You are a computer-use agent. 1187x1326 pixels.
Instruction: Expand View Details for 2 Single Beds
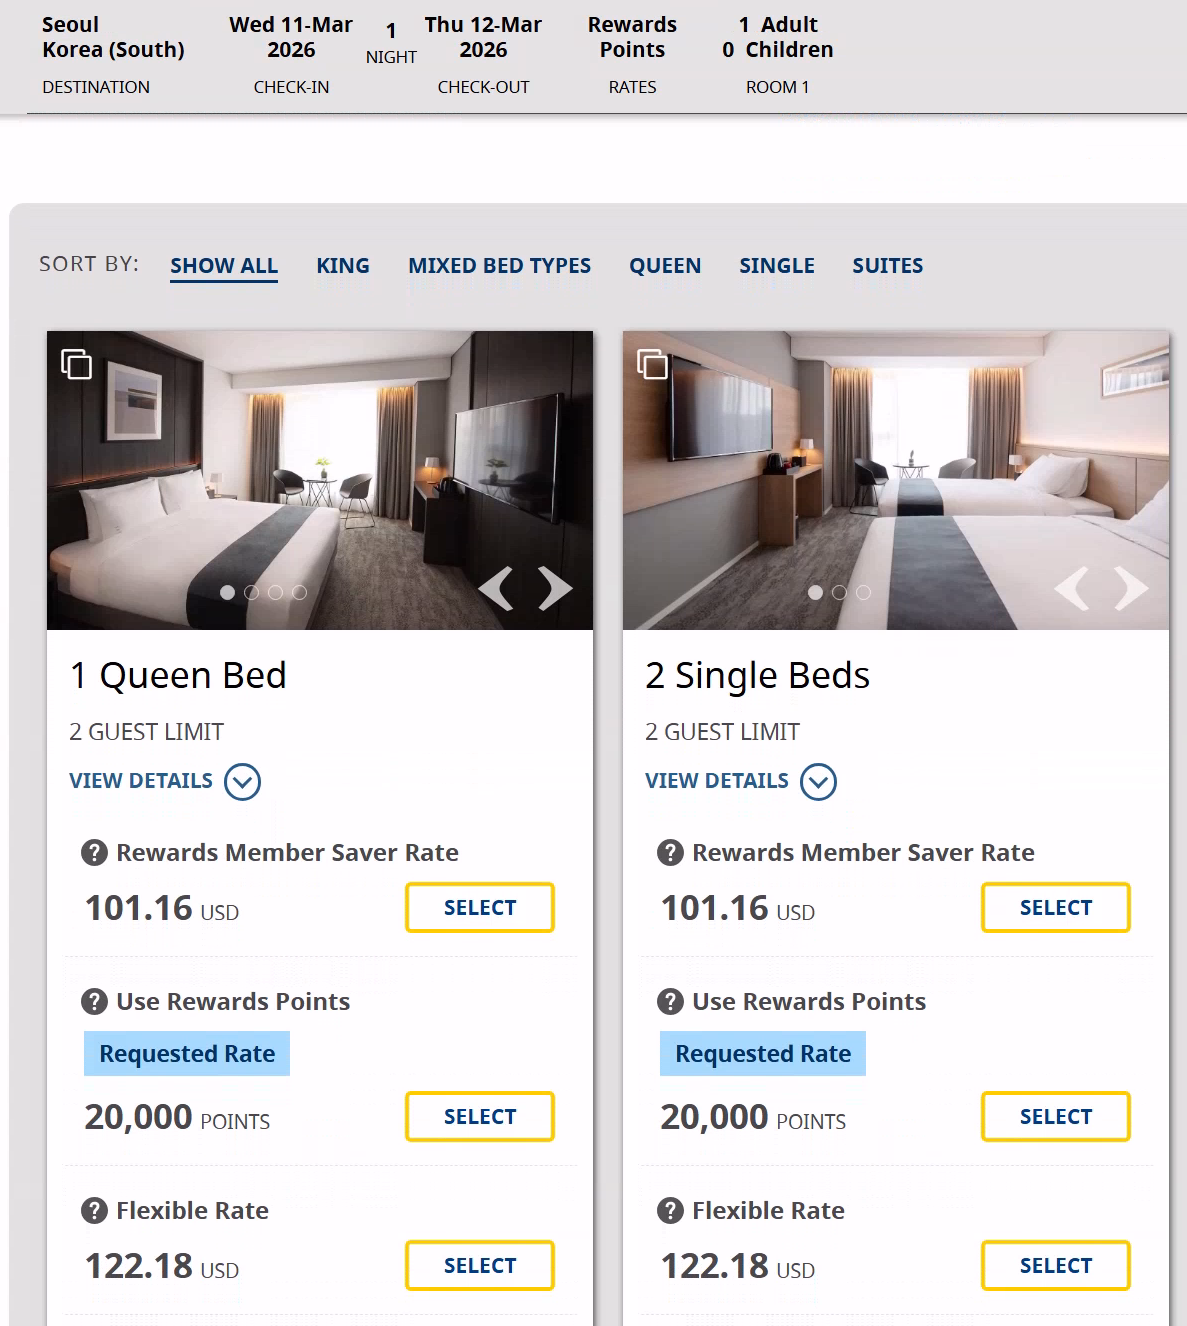818,782
